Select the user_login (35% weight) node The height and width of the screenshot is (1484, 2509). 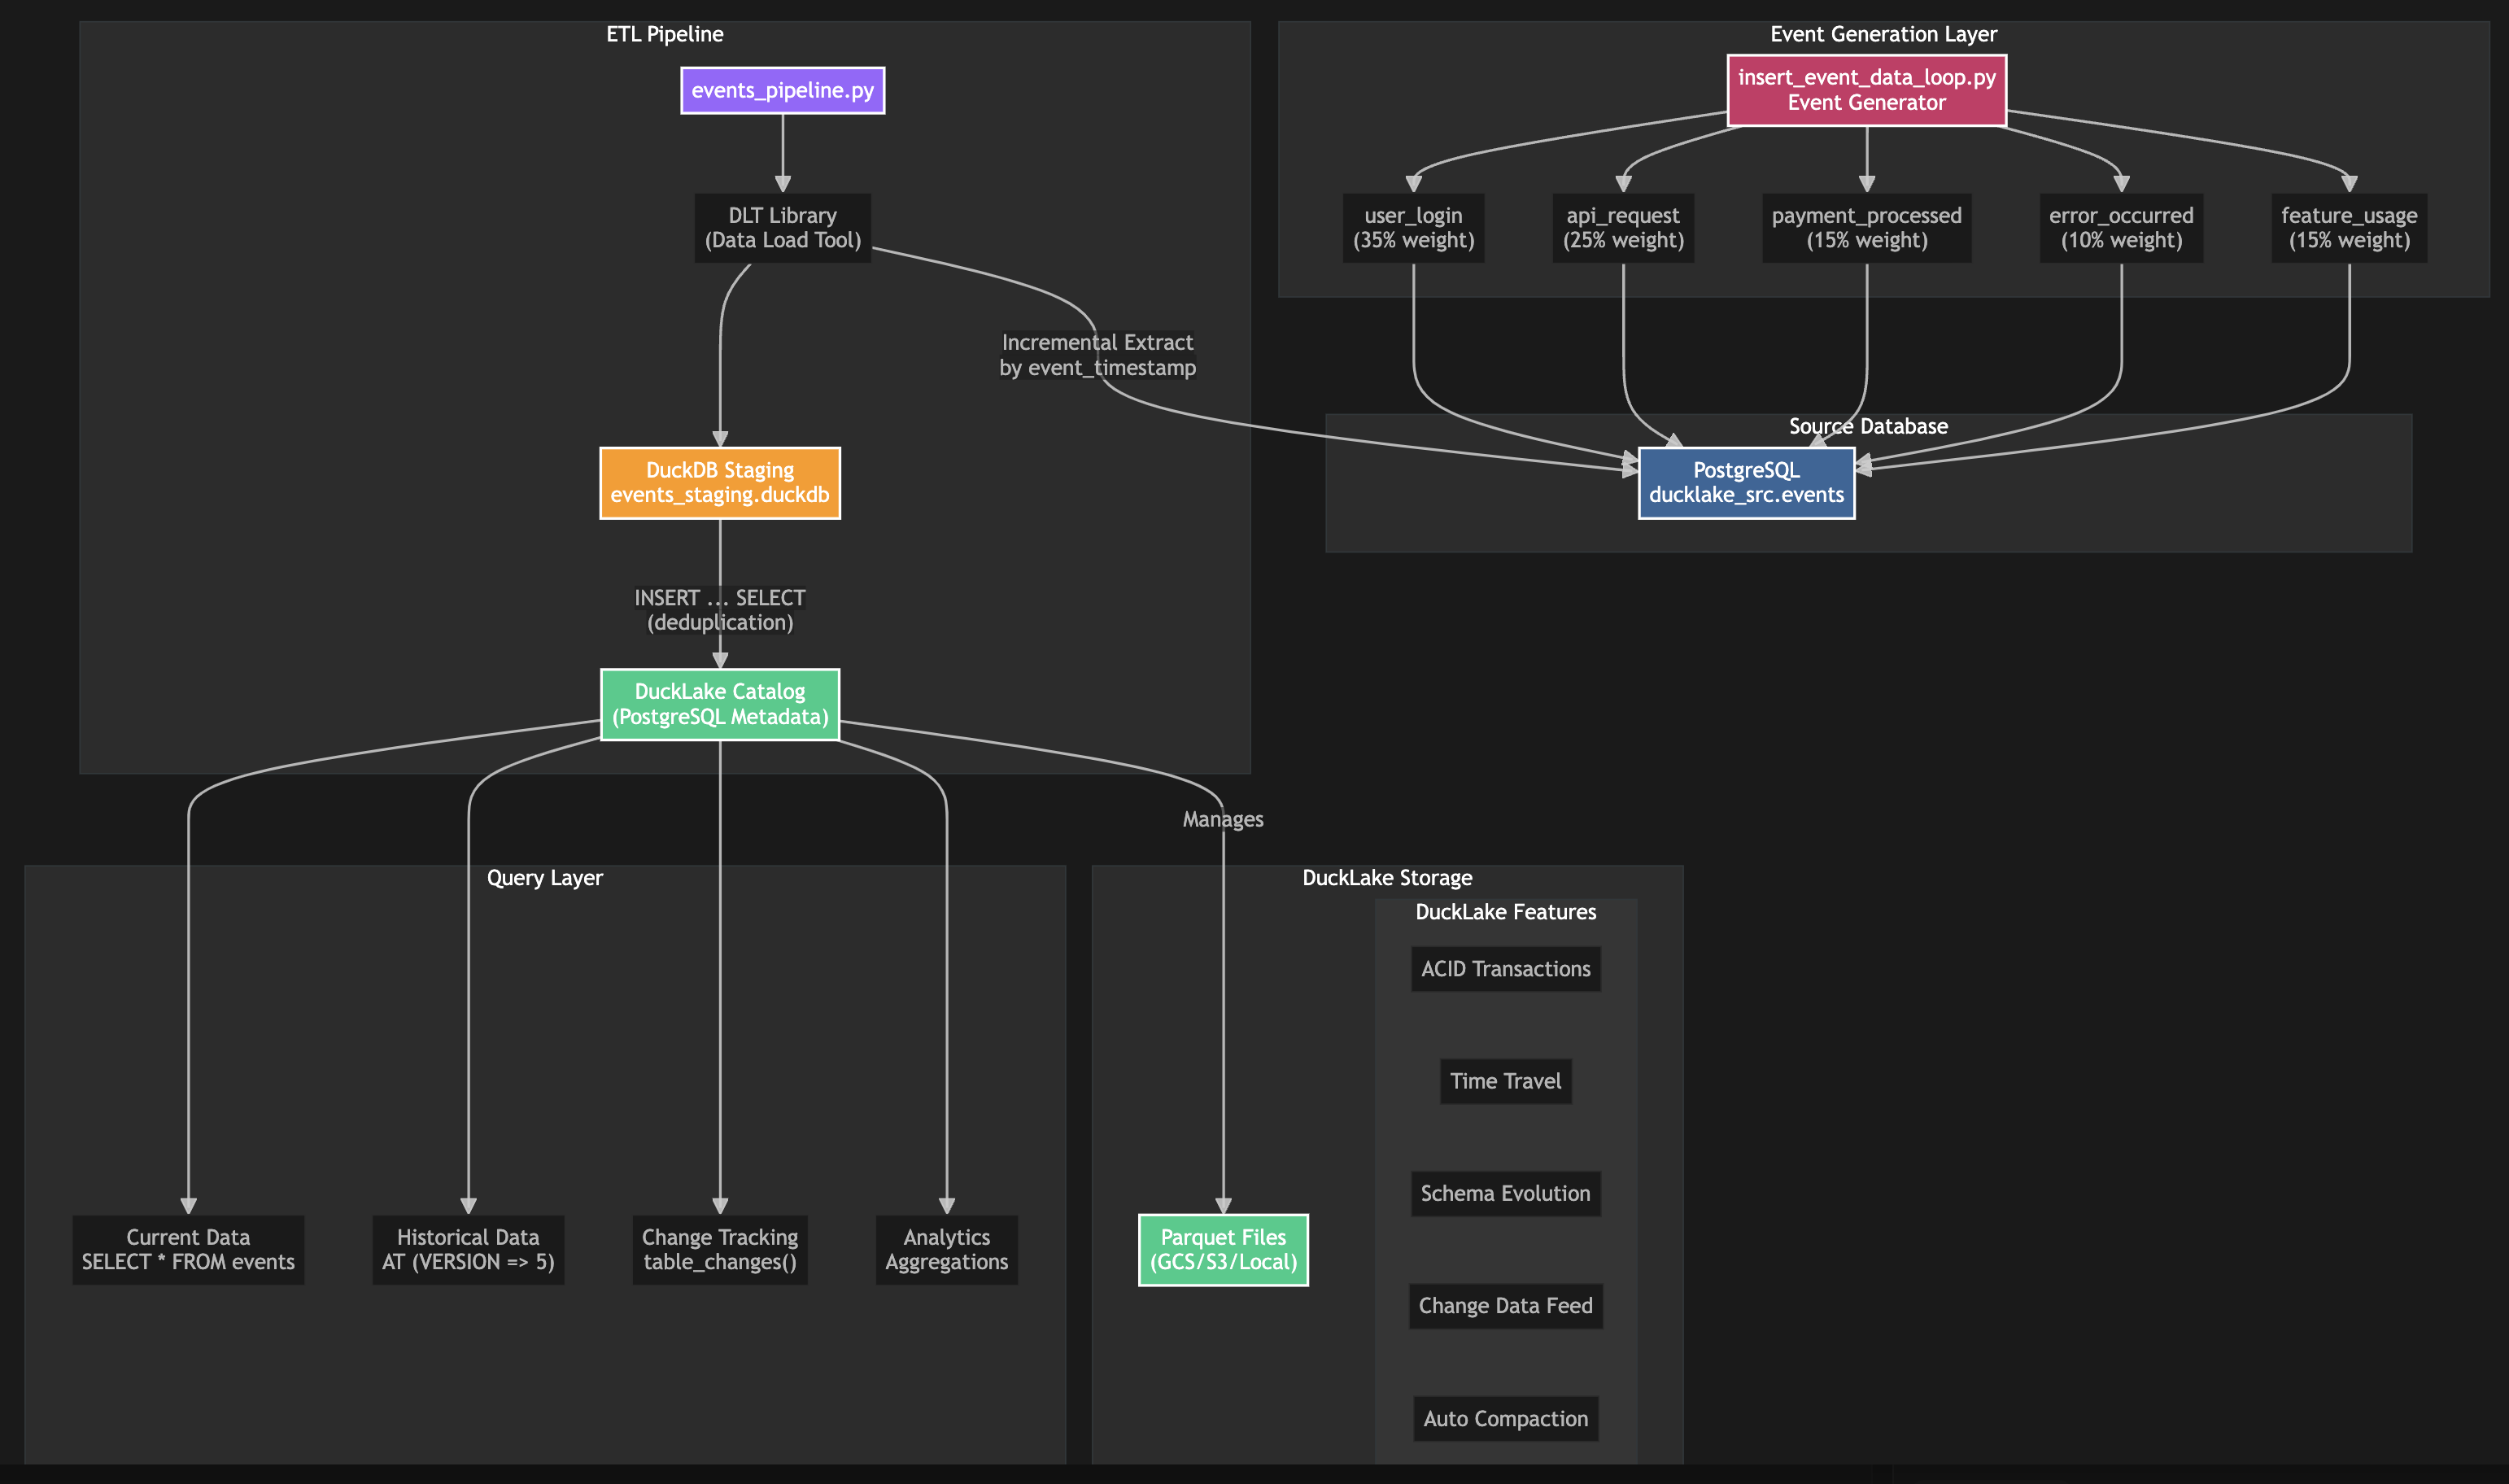(x=1413, y=228)
